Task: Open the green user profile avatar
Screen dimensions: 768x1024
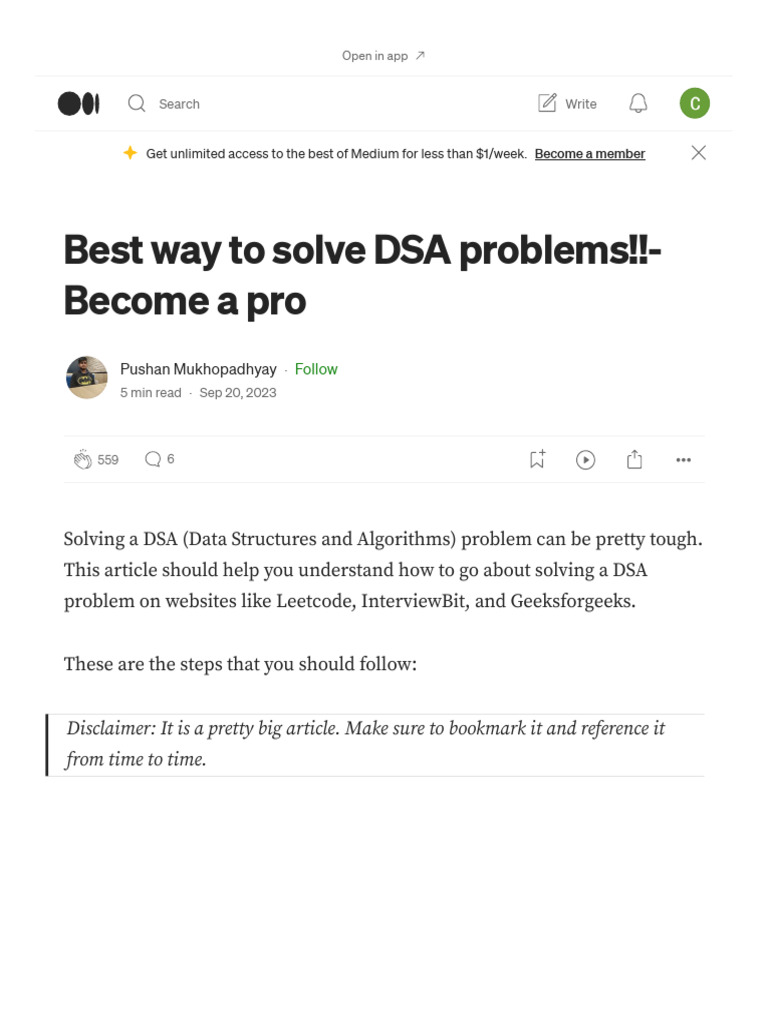Action: 694,103
